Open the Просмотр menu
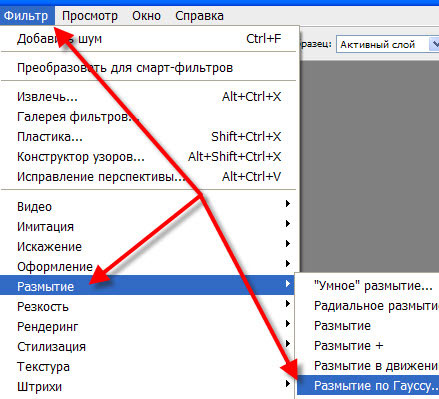Screen dimensions: 439x399 pos(90,16)
